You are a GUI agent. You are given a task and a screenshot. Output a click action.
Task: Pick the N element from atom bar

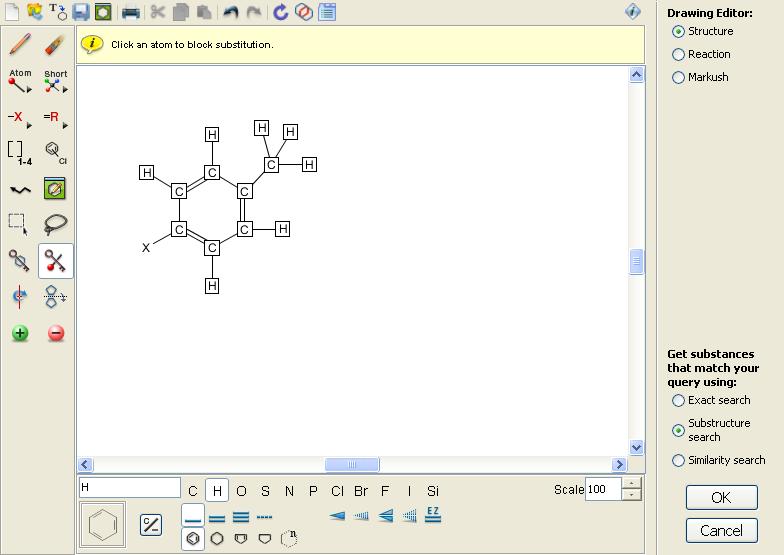coord(289,491)
